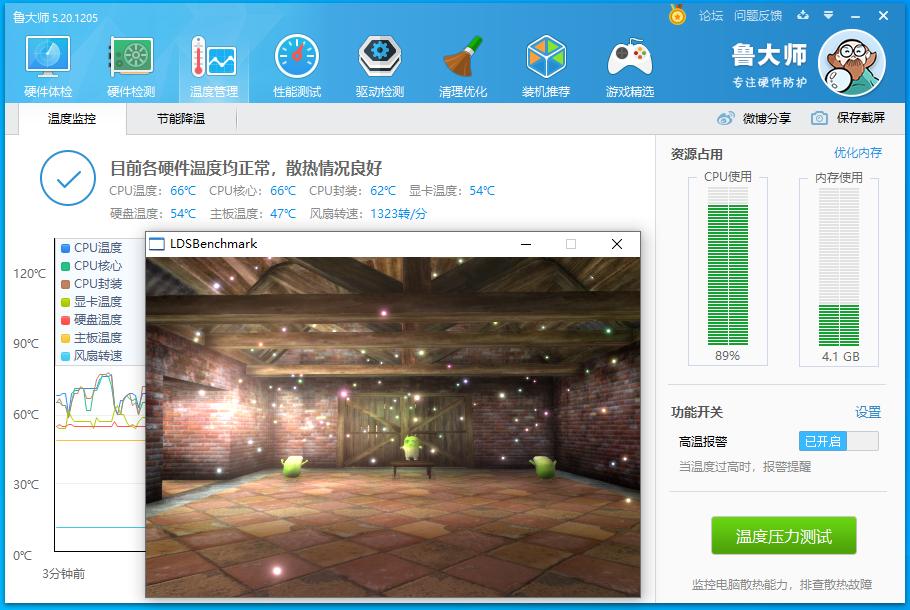Start 驱动检测 driver detection

[x=379, y=65]
